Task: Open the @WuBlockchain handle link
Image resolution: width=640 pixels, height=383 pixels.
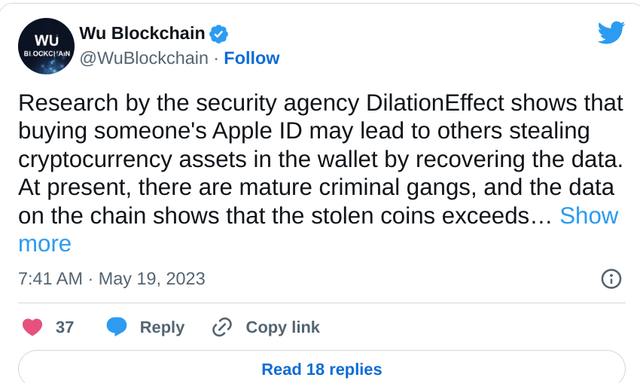Action: (144, 58)
